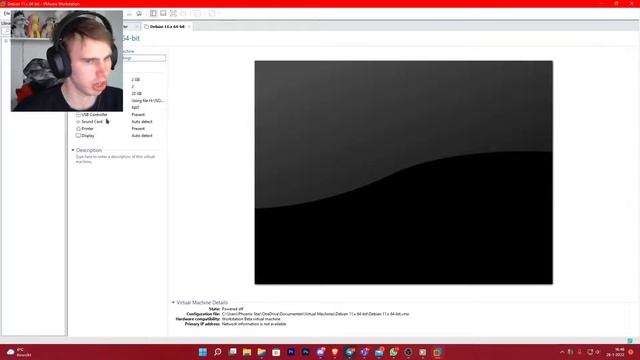Click the Printer icon in the device list
Image resolution: width=640 pixels, height=360 pixels.
[x=78, y=129]
